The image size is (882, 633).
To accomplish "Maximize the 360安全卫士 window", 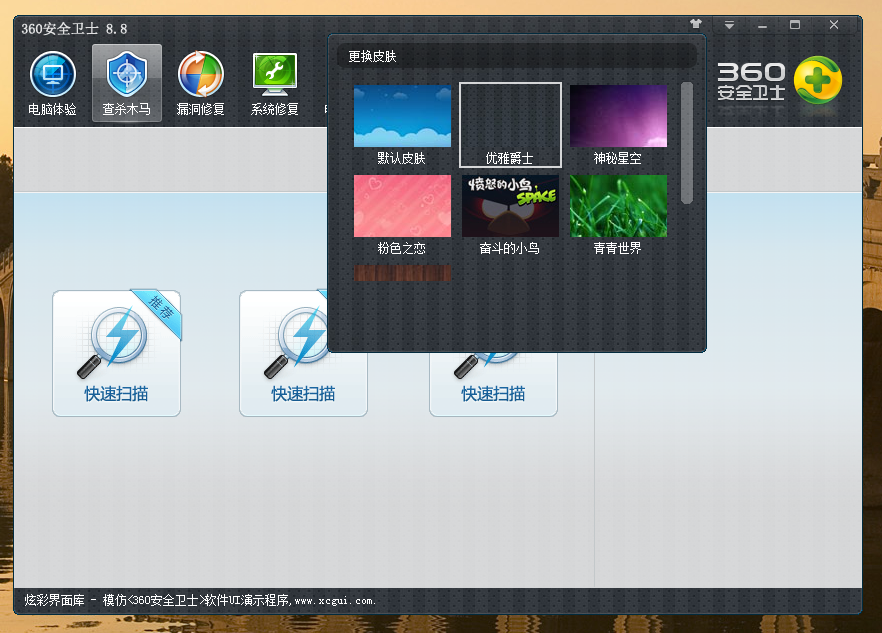I will tap(795, 25).
